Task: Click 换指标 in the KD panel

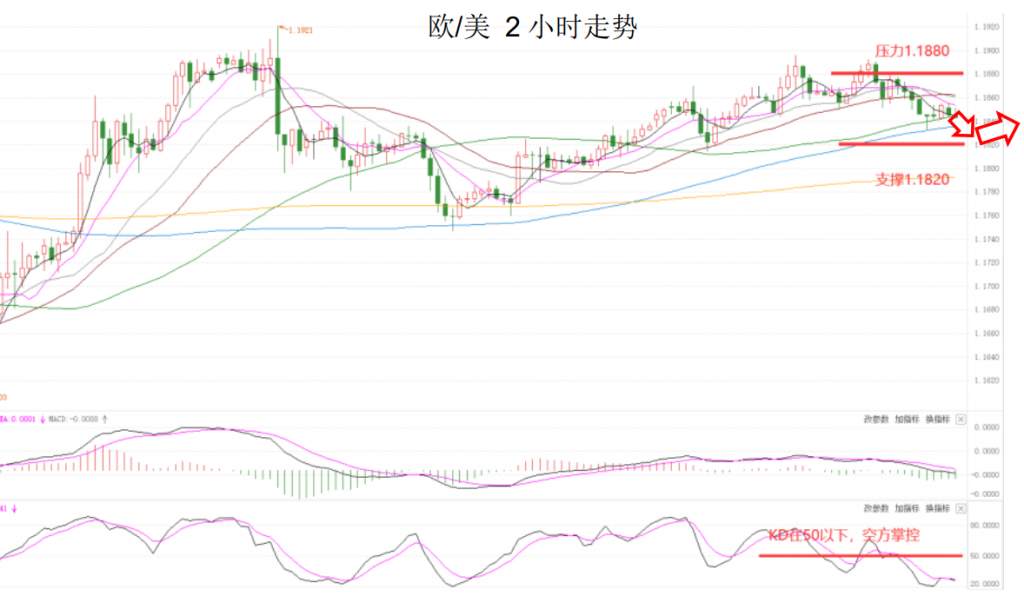Action: 937,508
